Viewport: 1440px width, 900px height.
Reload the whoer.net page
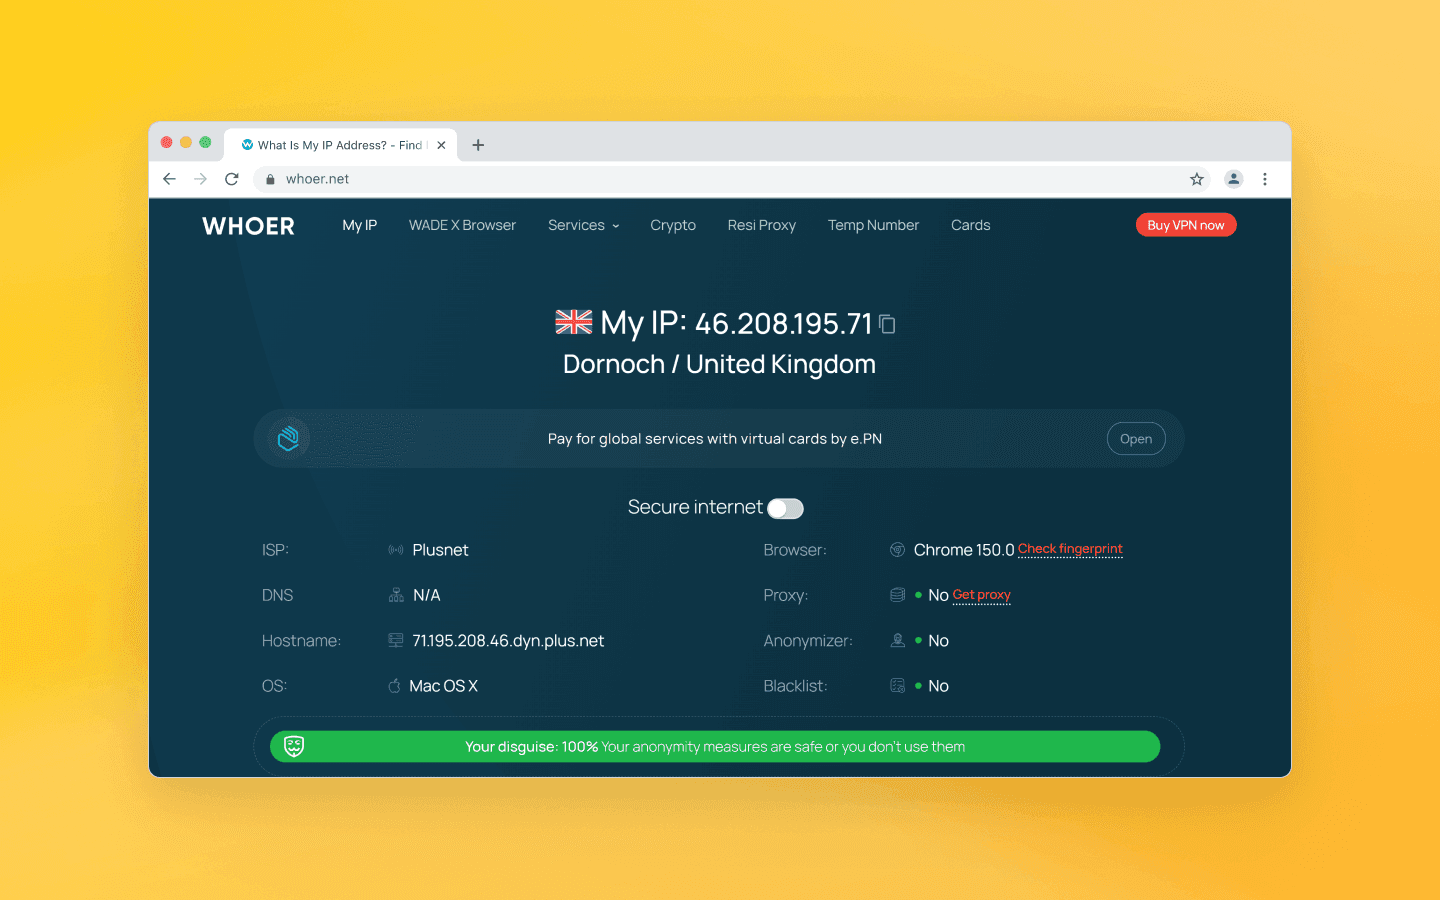coord(232,179)
